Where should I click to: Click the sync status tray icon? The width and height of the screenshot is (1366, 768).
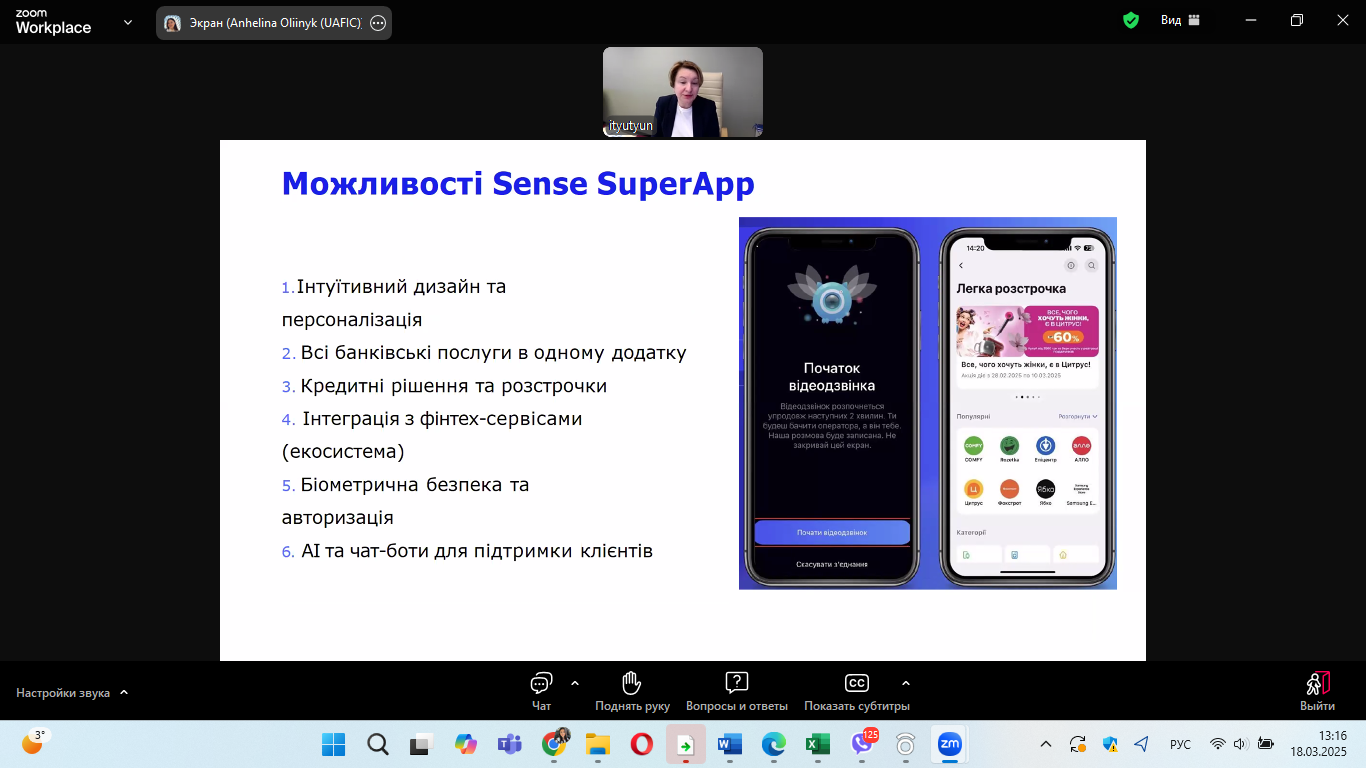coord(1078,744)
